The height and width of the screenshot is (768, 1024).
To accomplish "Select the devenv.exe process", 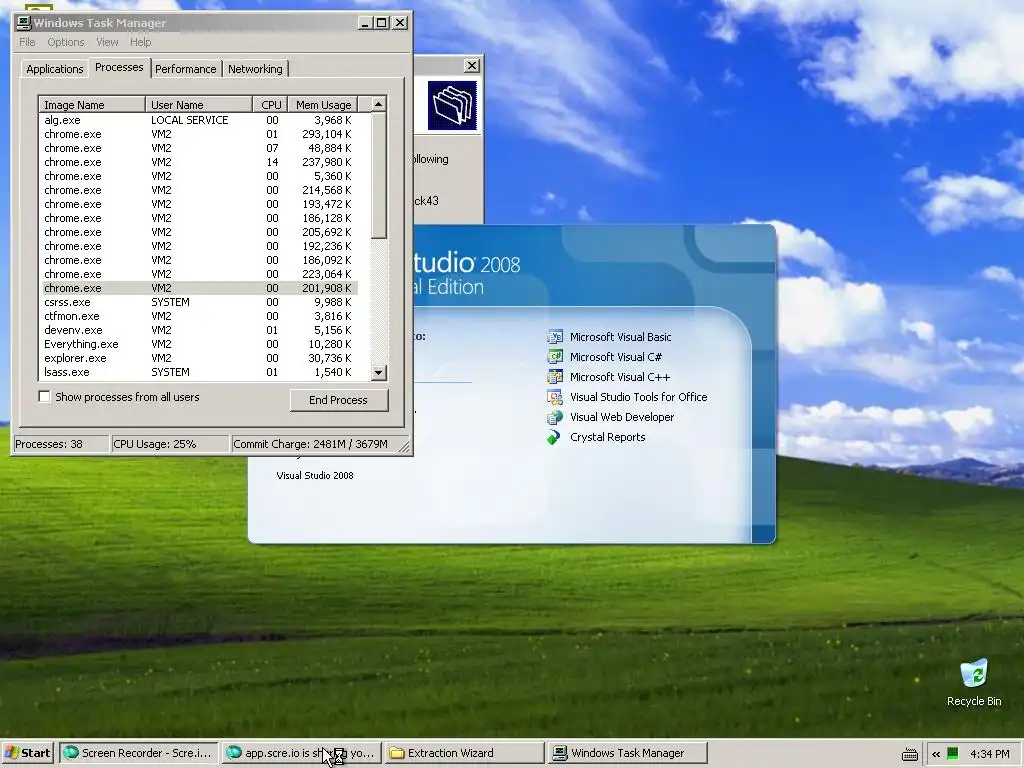I will 199,330.
